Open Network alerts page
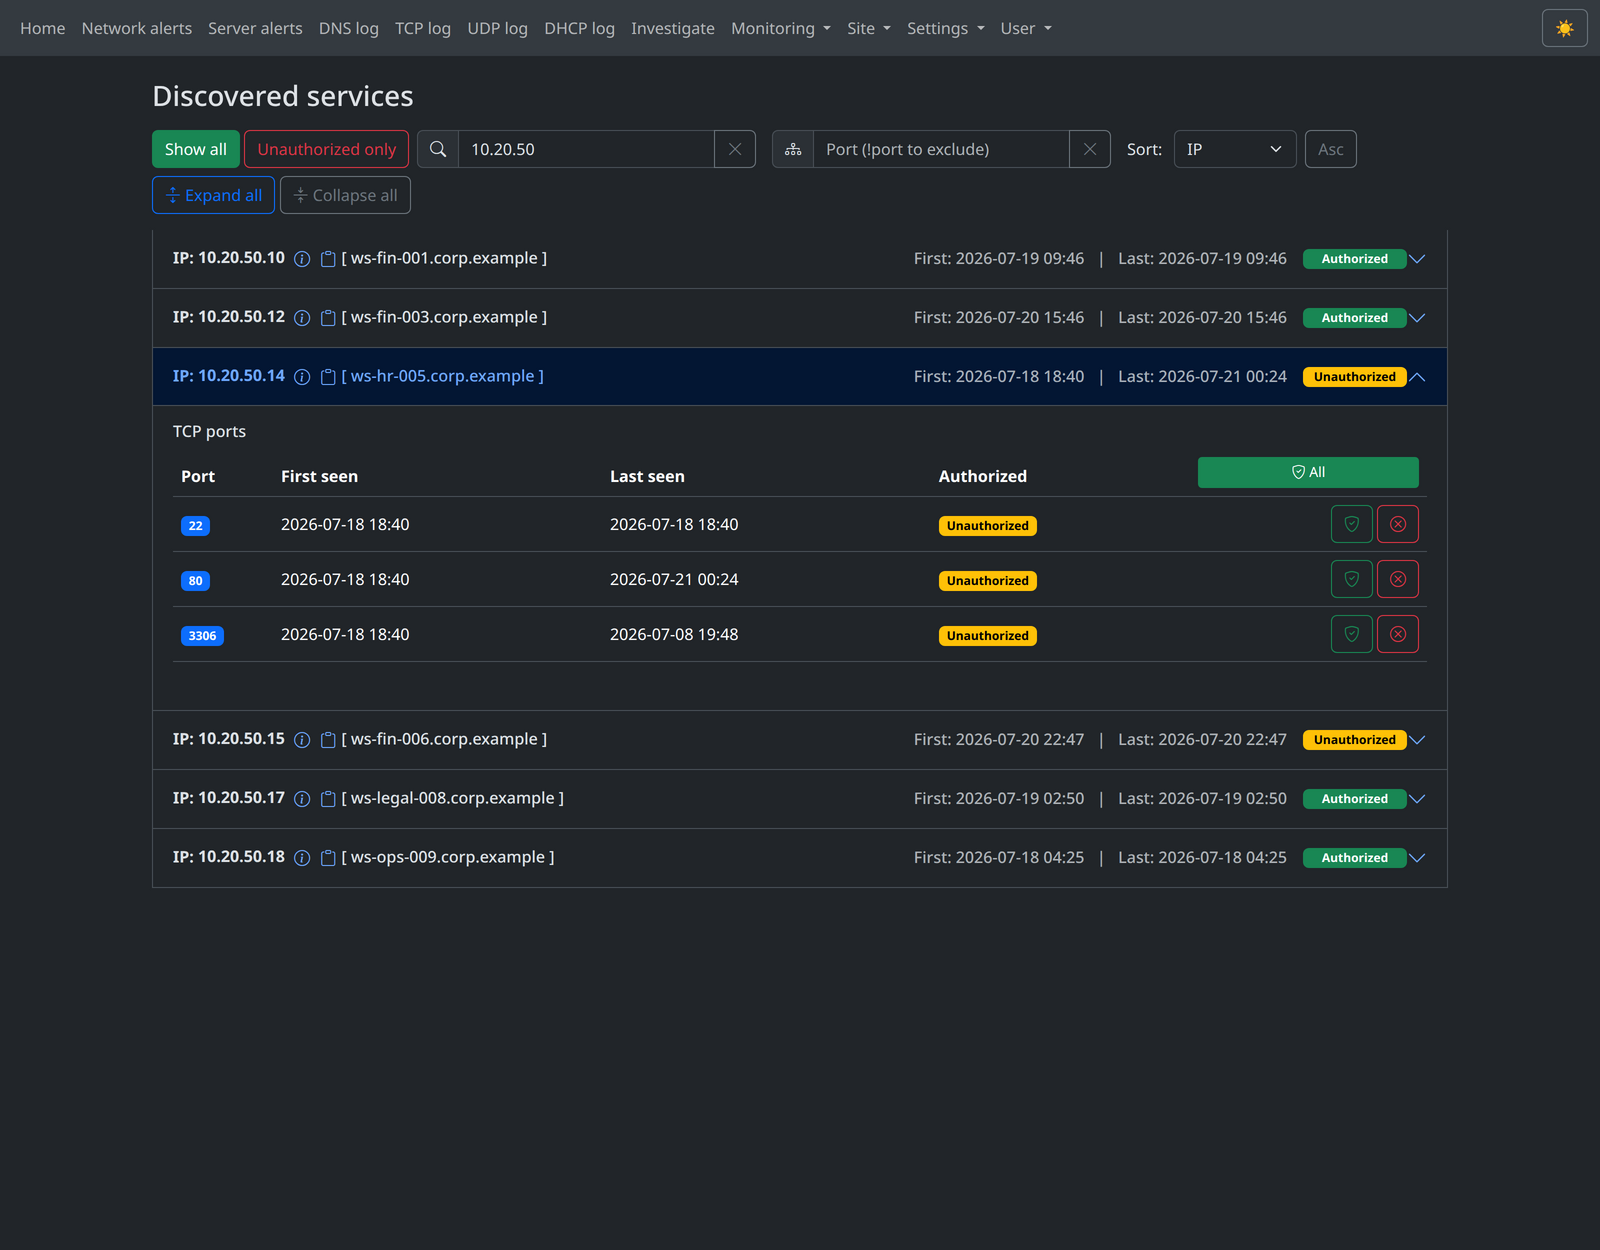The width and height of the screenshot is (1600, 1250). (137, 28)
